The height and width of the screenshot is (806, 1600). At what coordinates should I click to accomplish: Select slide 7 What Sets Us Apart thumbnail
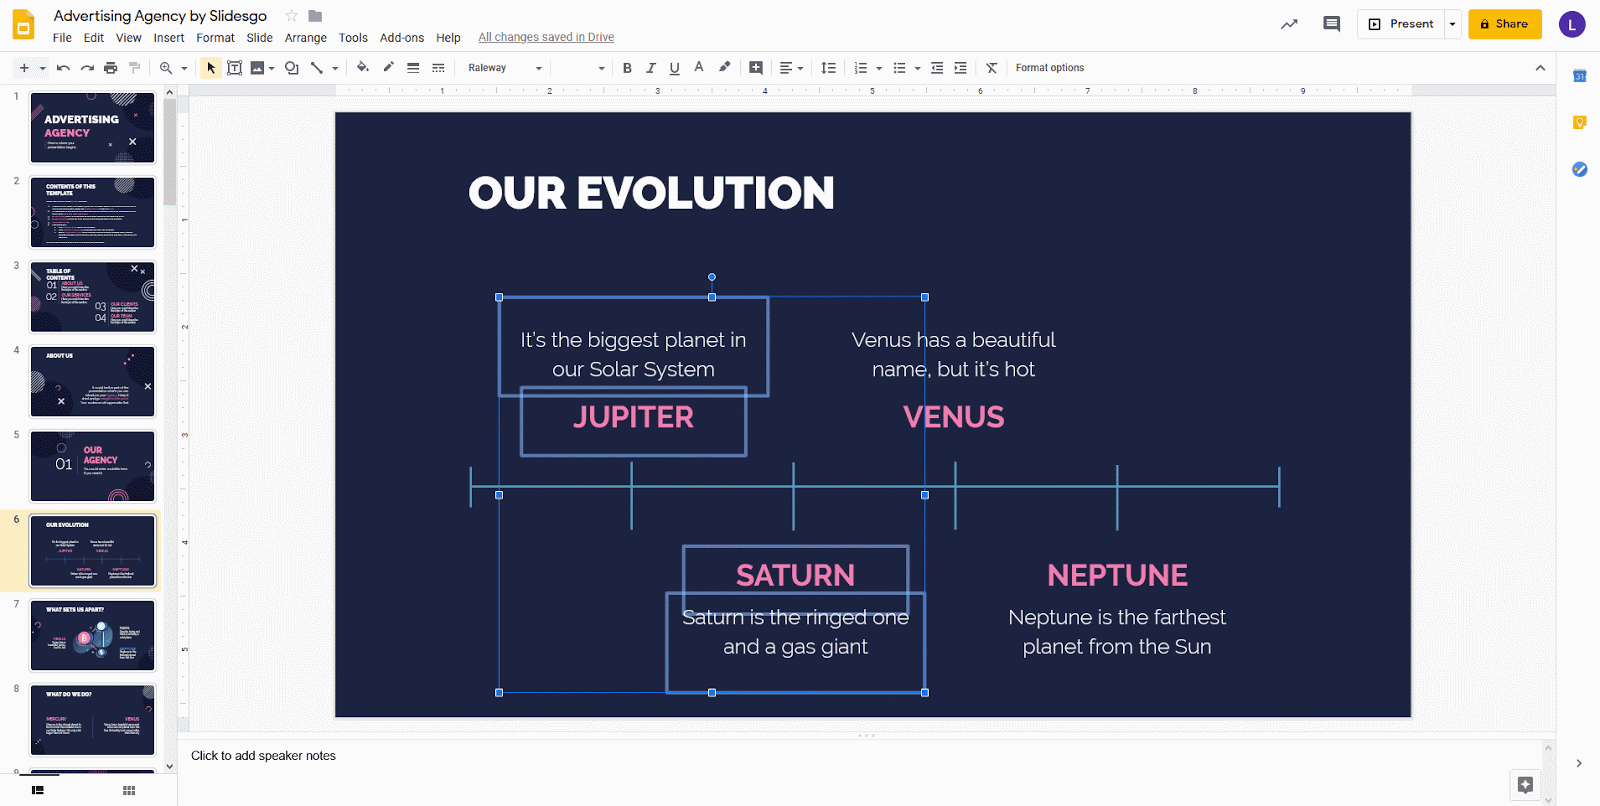(x=93, y=636)
